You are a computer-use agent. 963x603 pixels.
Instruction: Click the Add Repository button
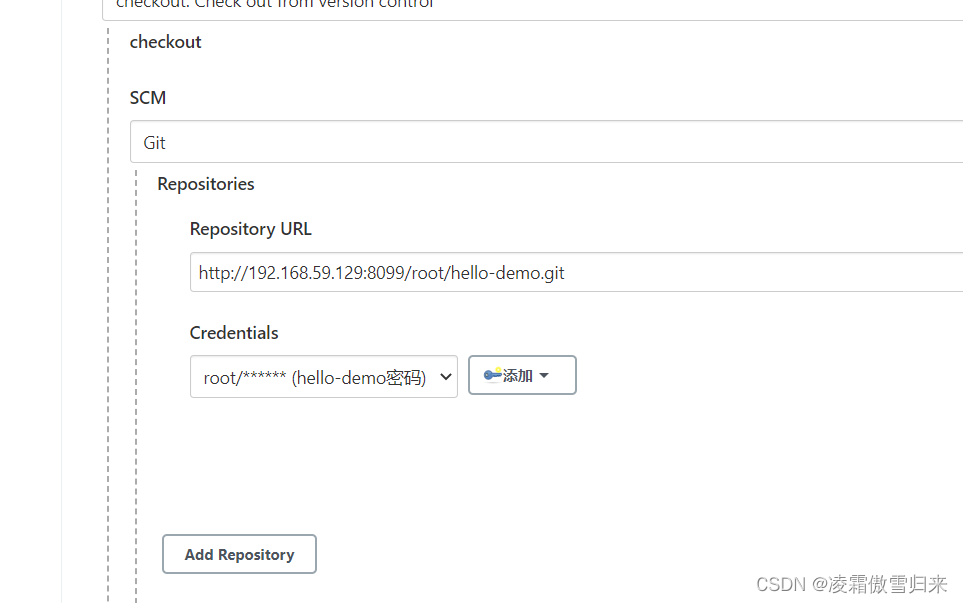pos(239,554)
